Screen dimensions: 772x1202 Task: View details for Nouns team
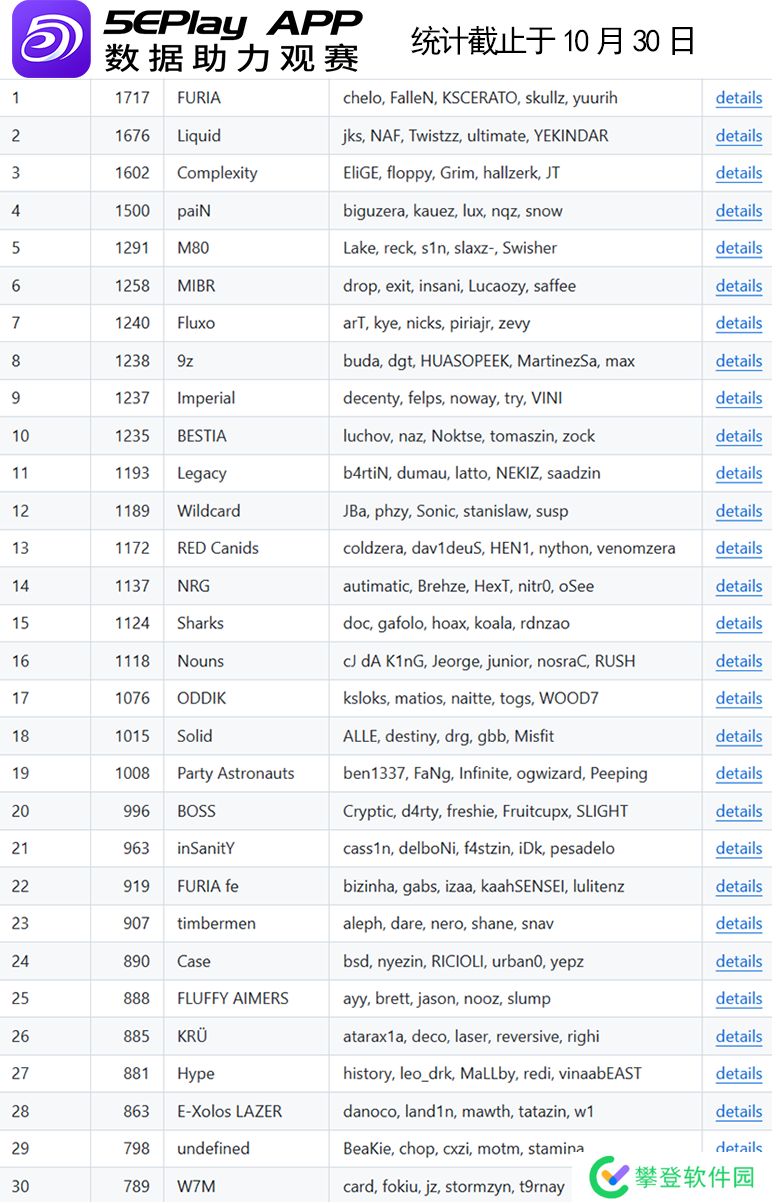738,661
